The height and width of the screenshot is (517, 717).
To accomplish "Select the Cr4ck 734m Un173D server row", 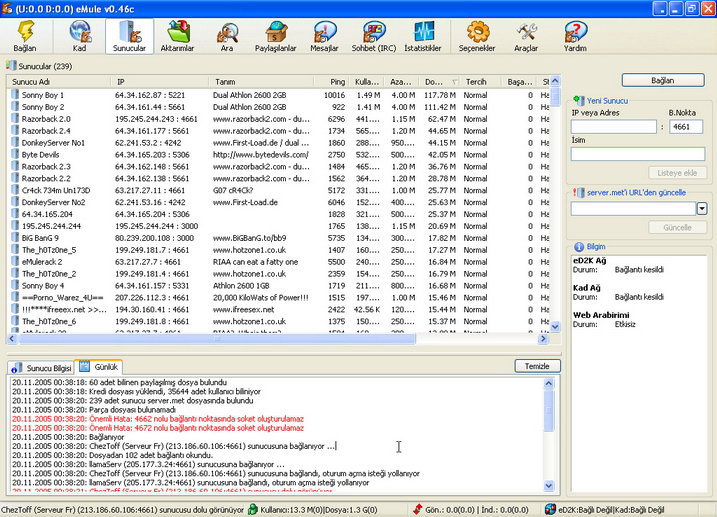I will click(279, 190).
